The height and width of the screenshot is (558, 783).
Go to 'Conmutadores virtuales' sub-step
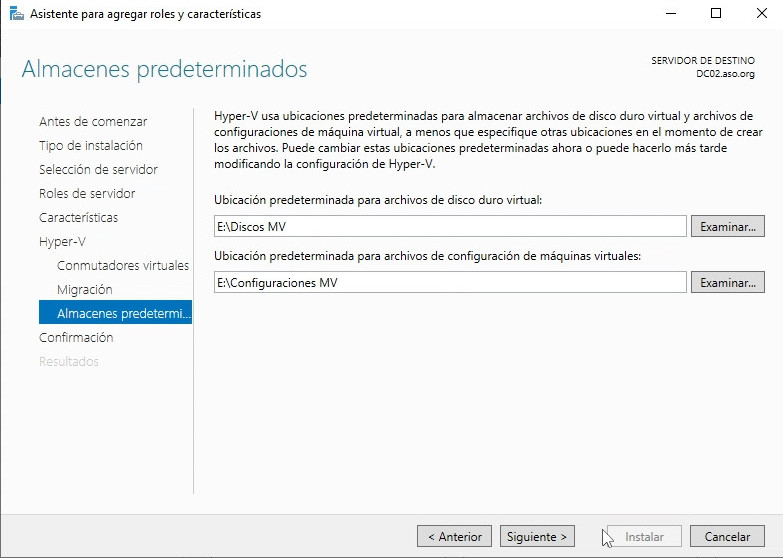[x=123, y=265]
